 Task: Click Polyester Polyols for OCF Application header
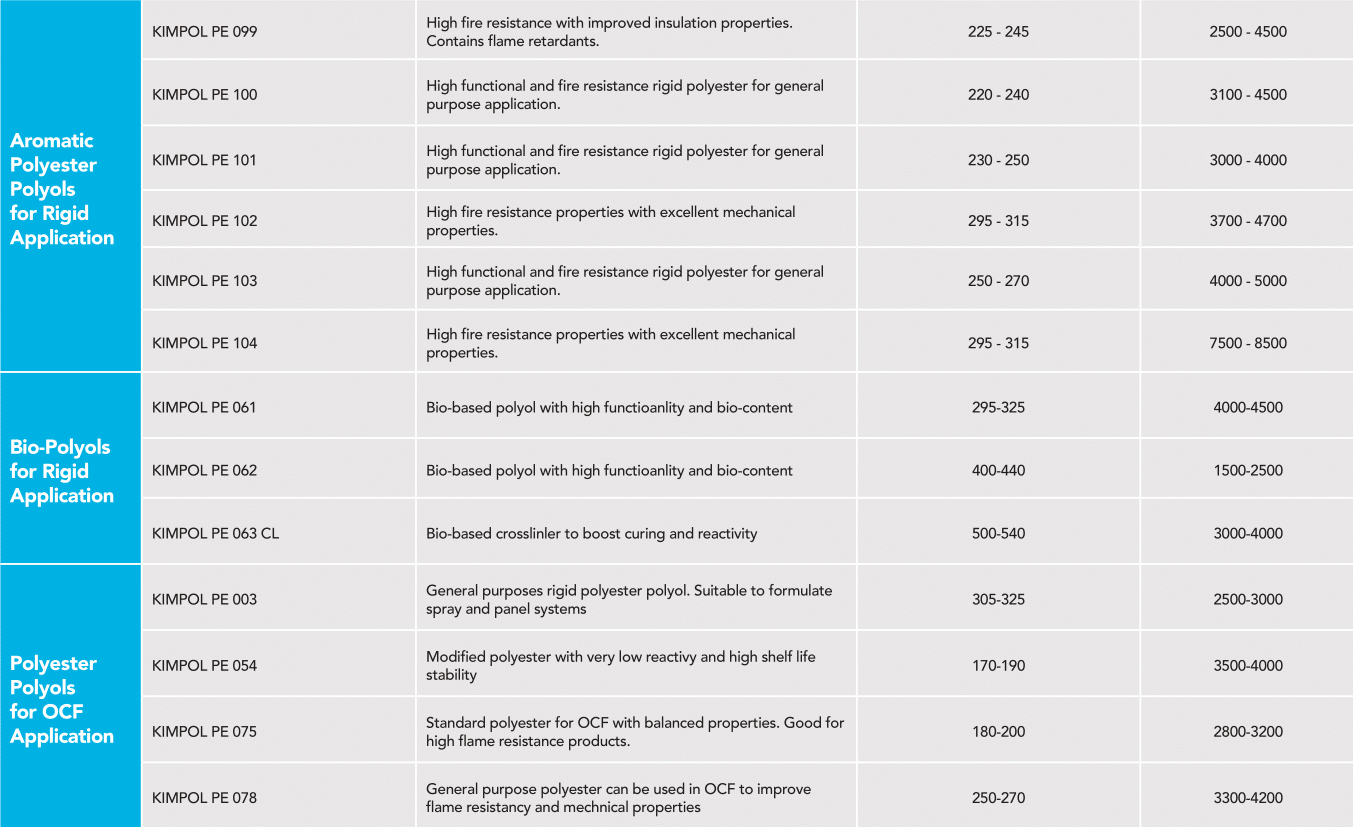click(62, 699)
